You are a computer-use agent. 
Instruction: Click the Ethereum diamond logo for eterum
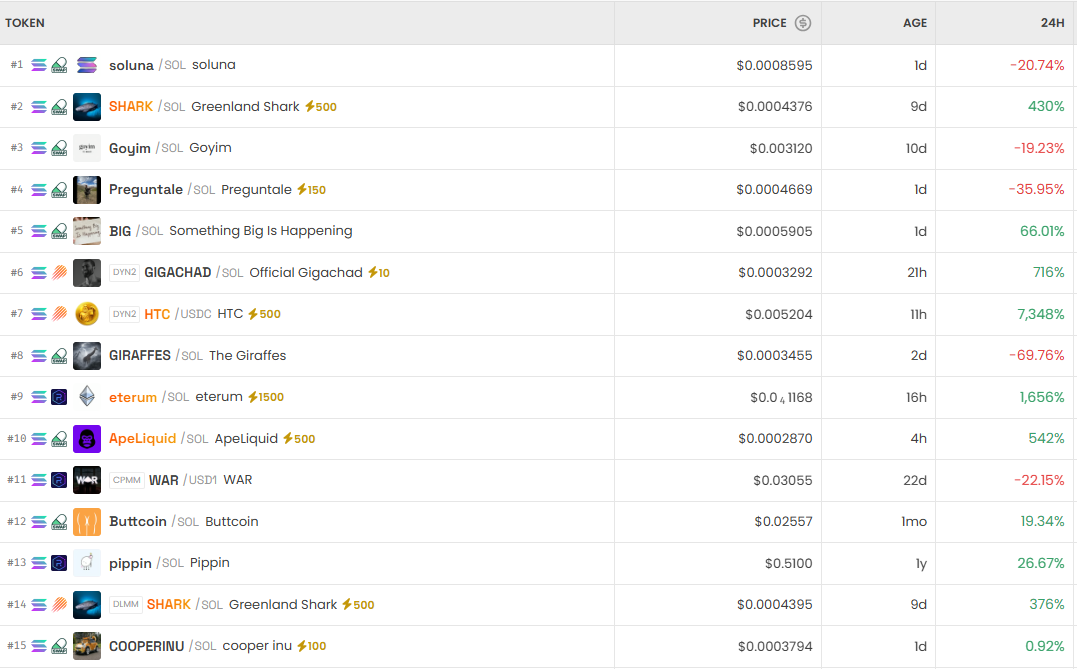pyautogui.click(x=87, y=397)
